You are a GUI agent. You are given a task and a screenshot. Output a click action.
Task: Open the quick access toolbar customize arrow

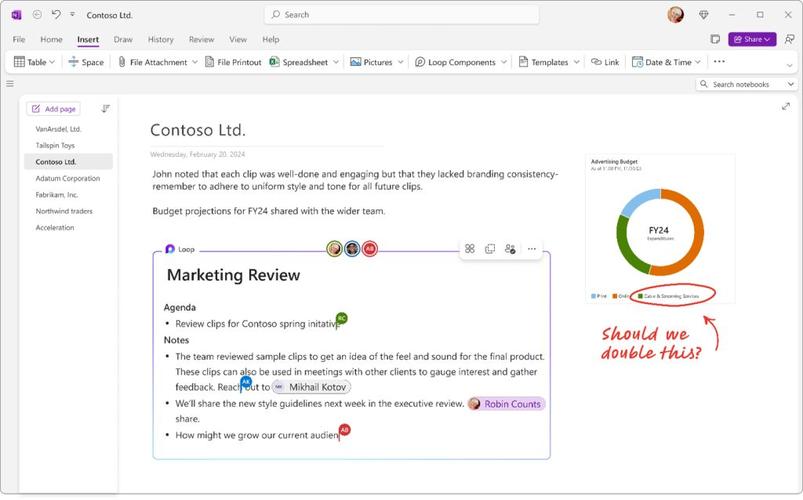72,14
